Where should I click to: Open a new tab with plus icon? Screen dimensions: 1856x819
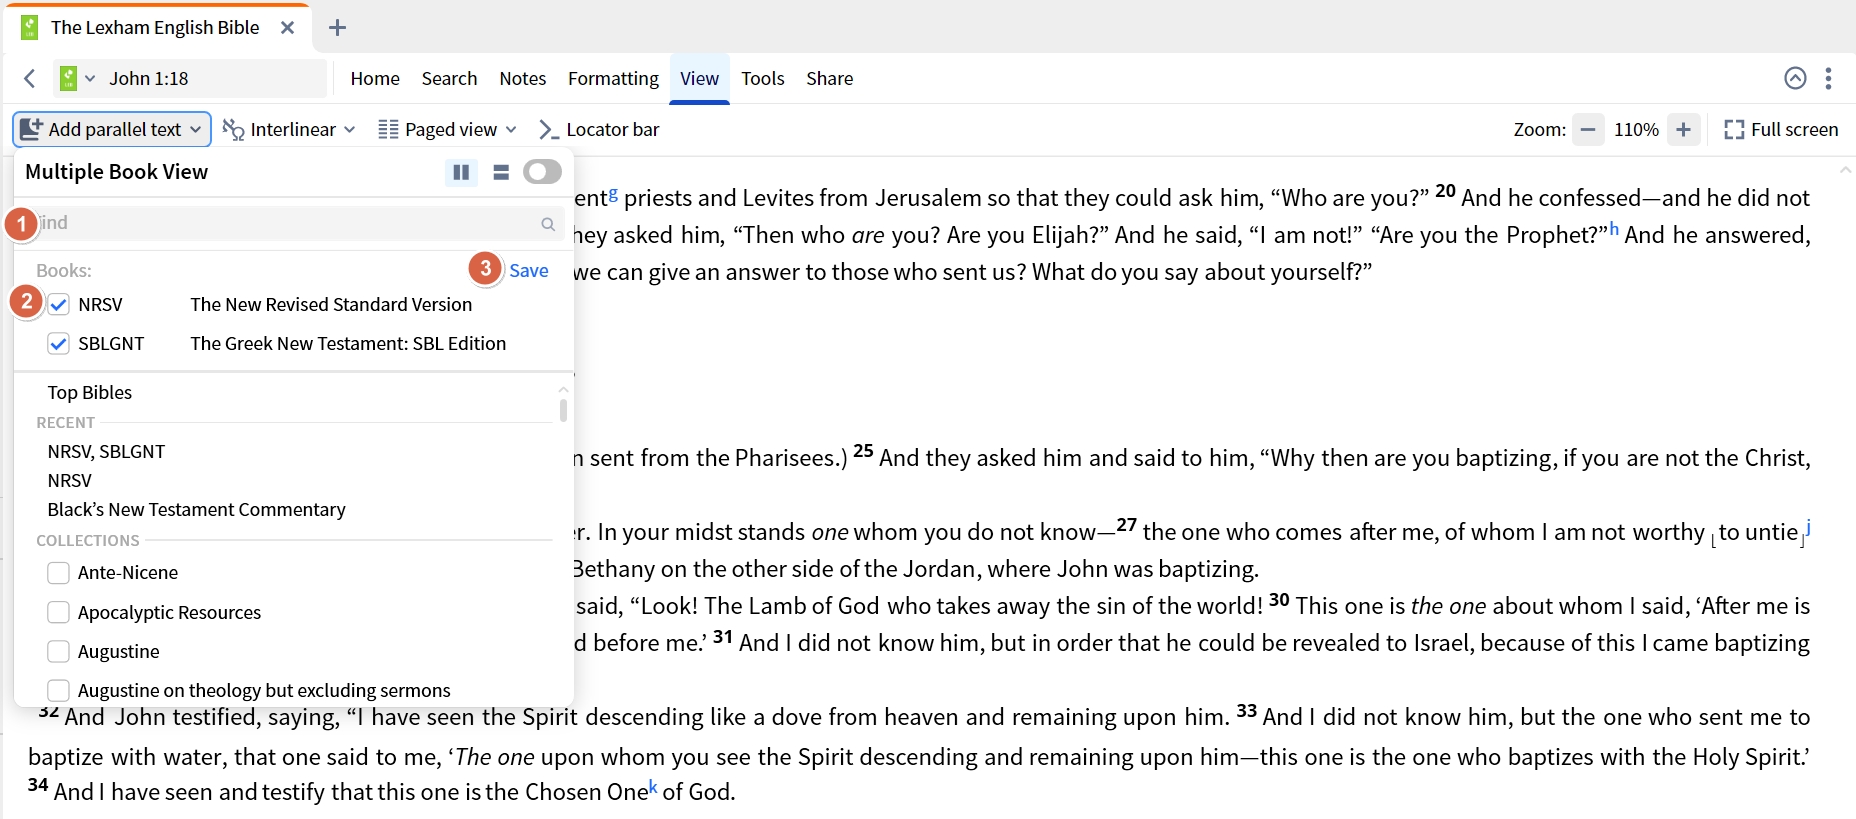click(337, 28)
